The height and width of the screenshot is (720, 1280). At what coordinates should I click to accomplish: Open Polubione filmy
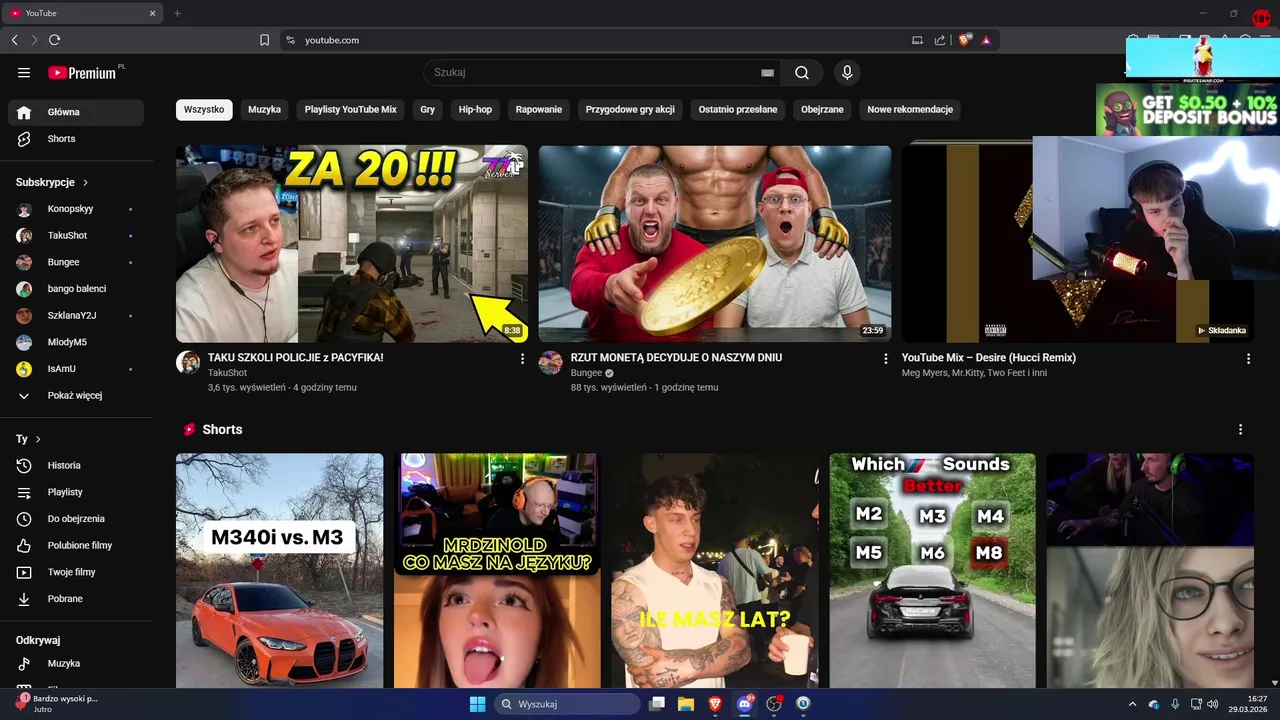click(x=76, y=545)
